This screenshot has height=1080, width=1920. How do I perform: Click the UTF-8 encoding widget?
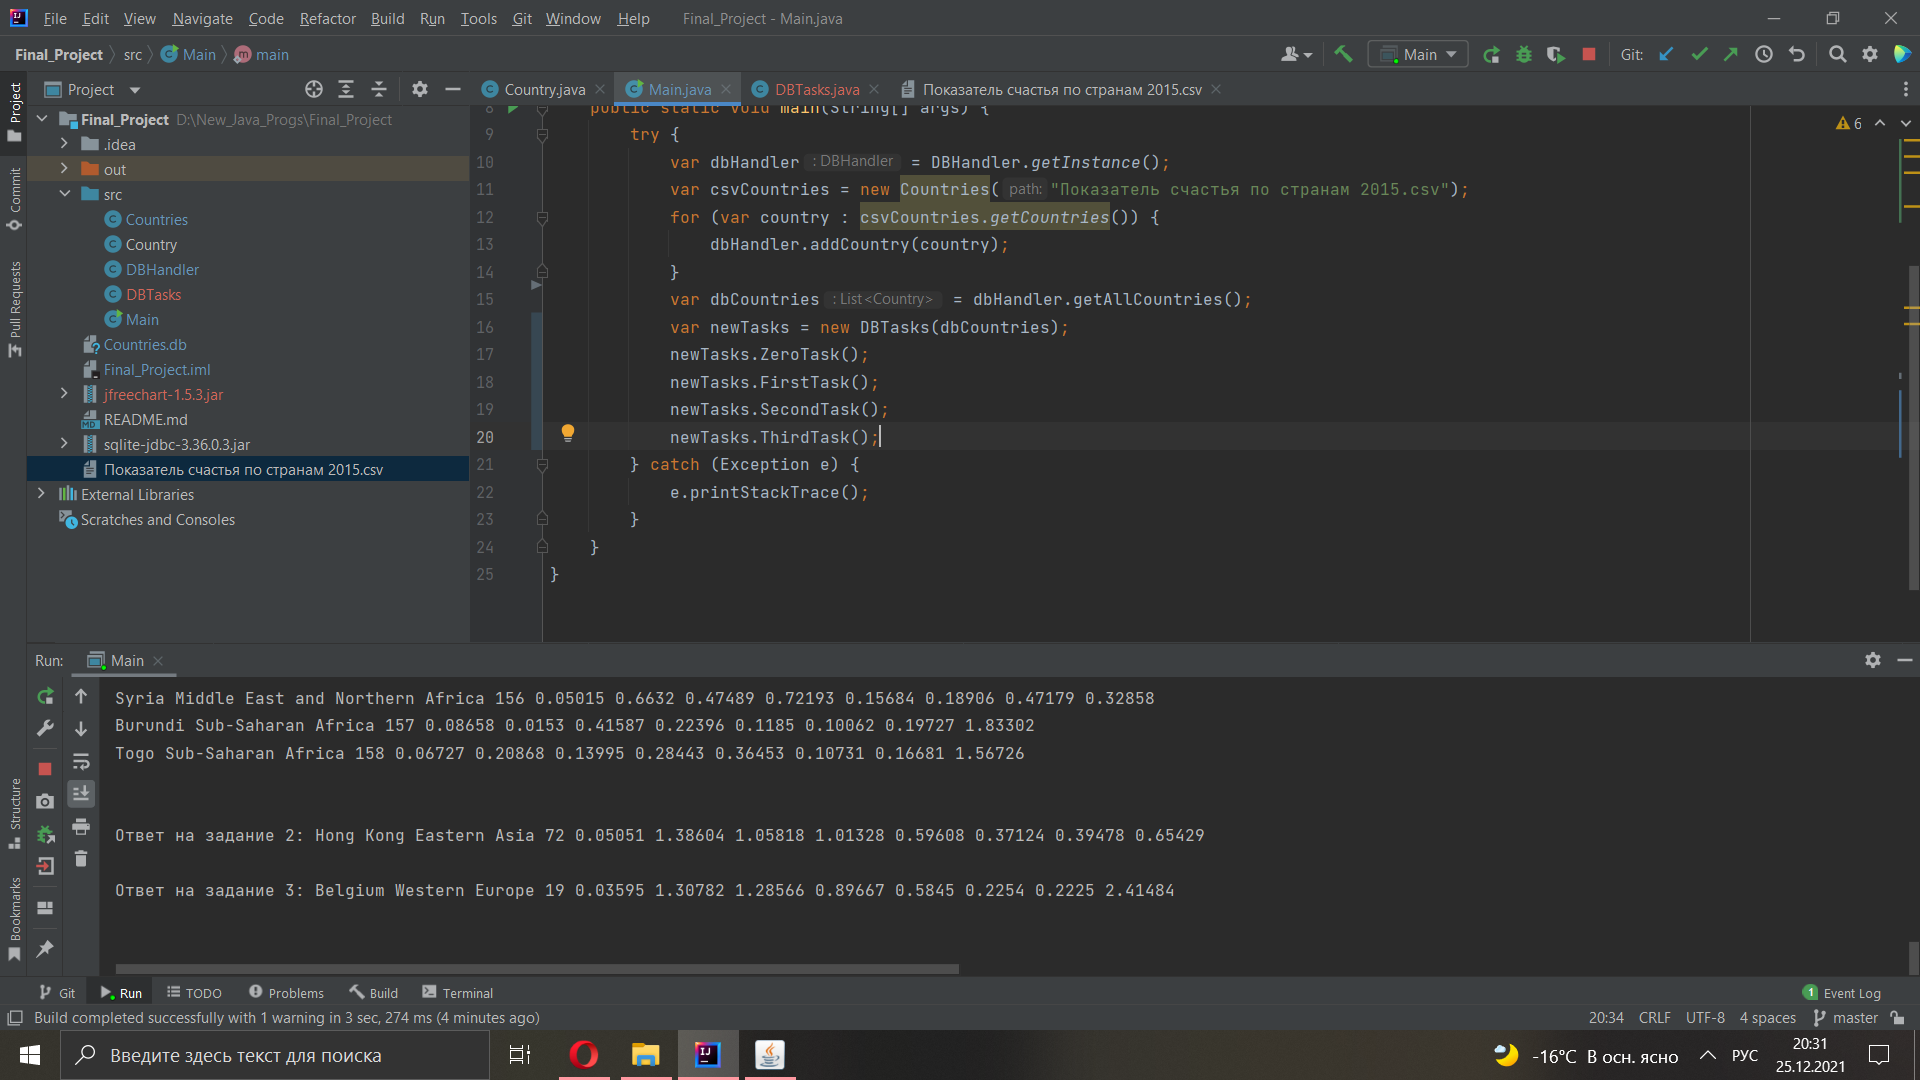(x=1705, y=1018)
